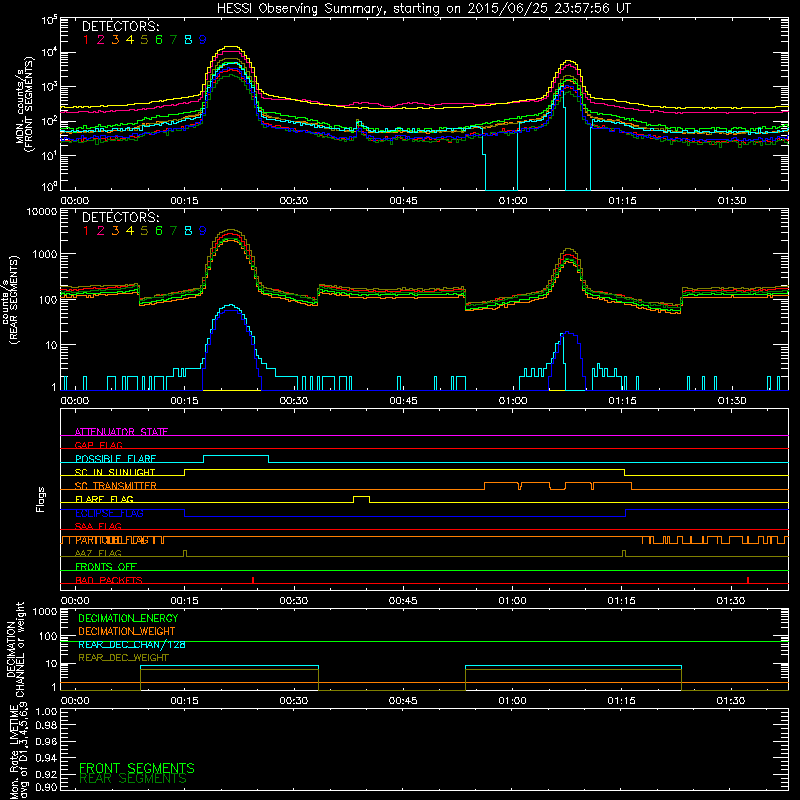Click '01:15' time tick under rear segments panel
800x800 pixels.
pos(622,401)
